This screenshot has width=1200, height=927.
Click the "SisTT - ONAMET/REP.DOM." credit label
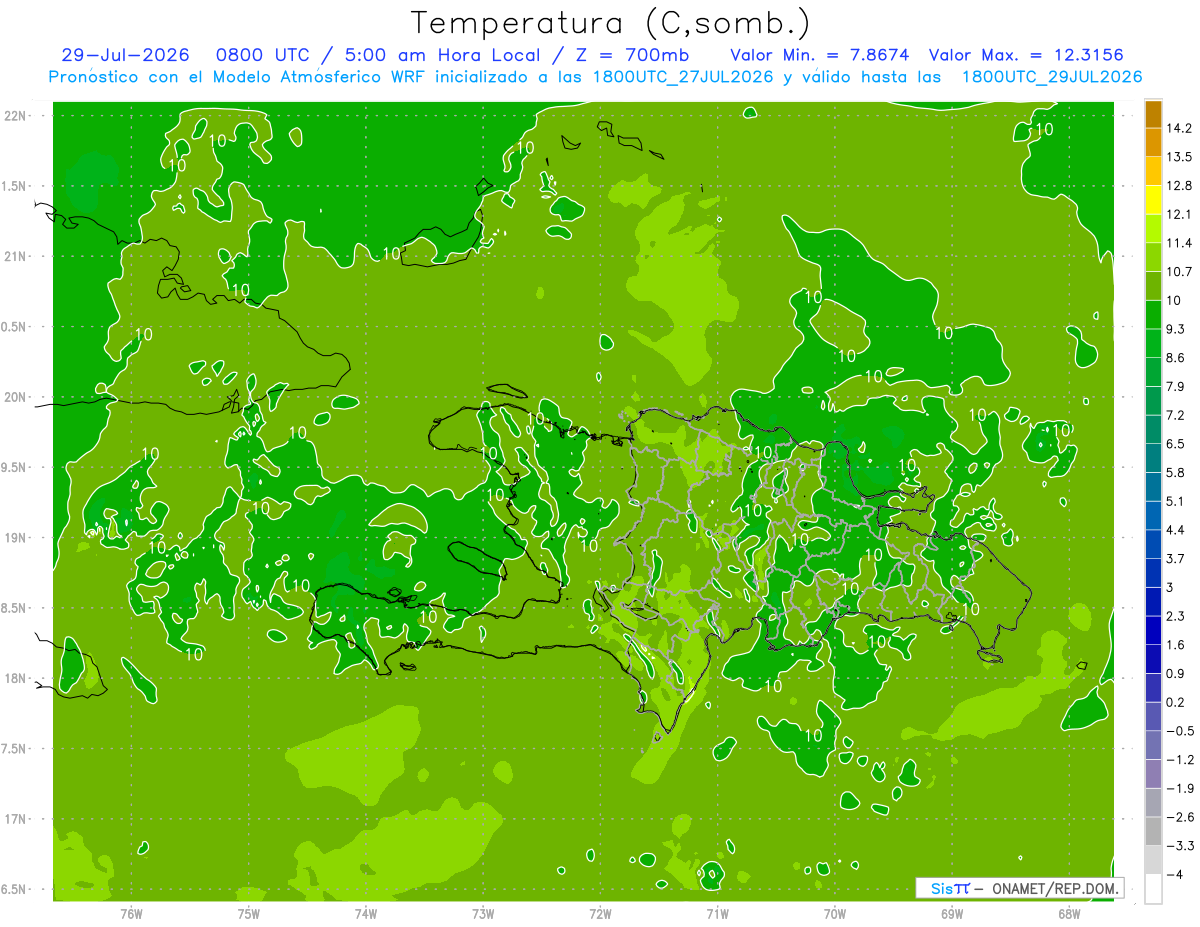tap(1020, 888)
